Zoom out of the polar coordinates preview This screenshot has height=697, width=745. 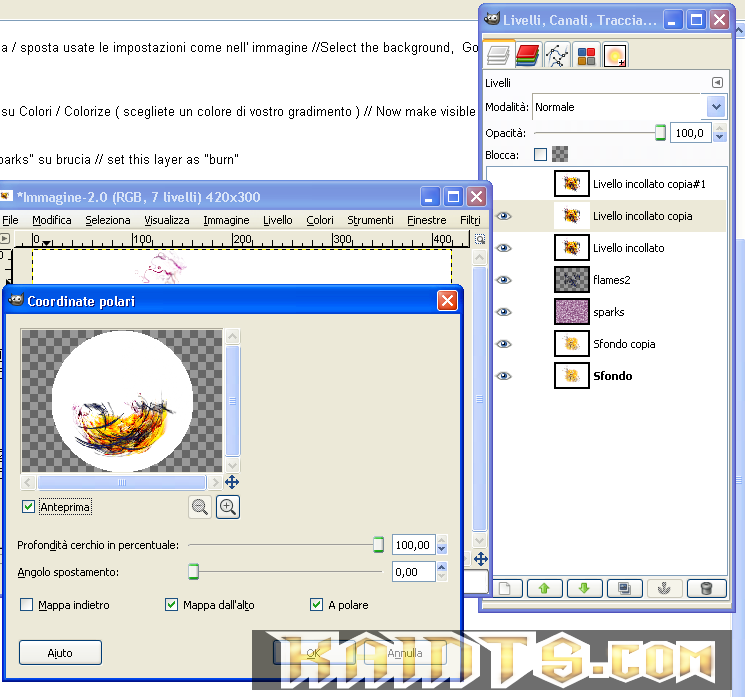[200, 507]
